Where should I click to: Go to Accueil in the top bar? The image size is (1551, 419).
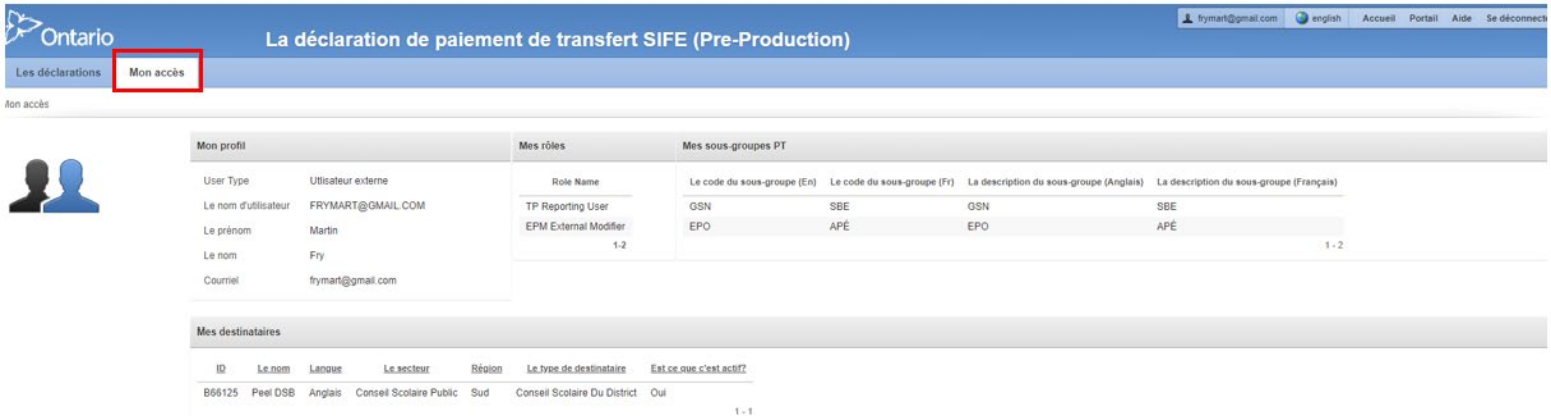[x=1380, y=19]
